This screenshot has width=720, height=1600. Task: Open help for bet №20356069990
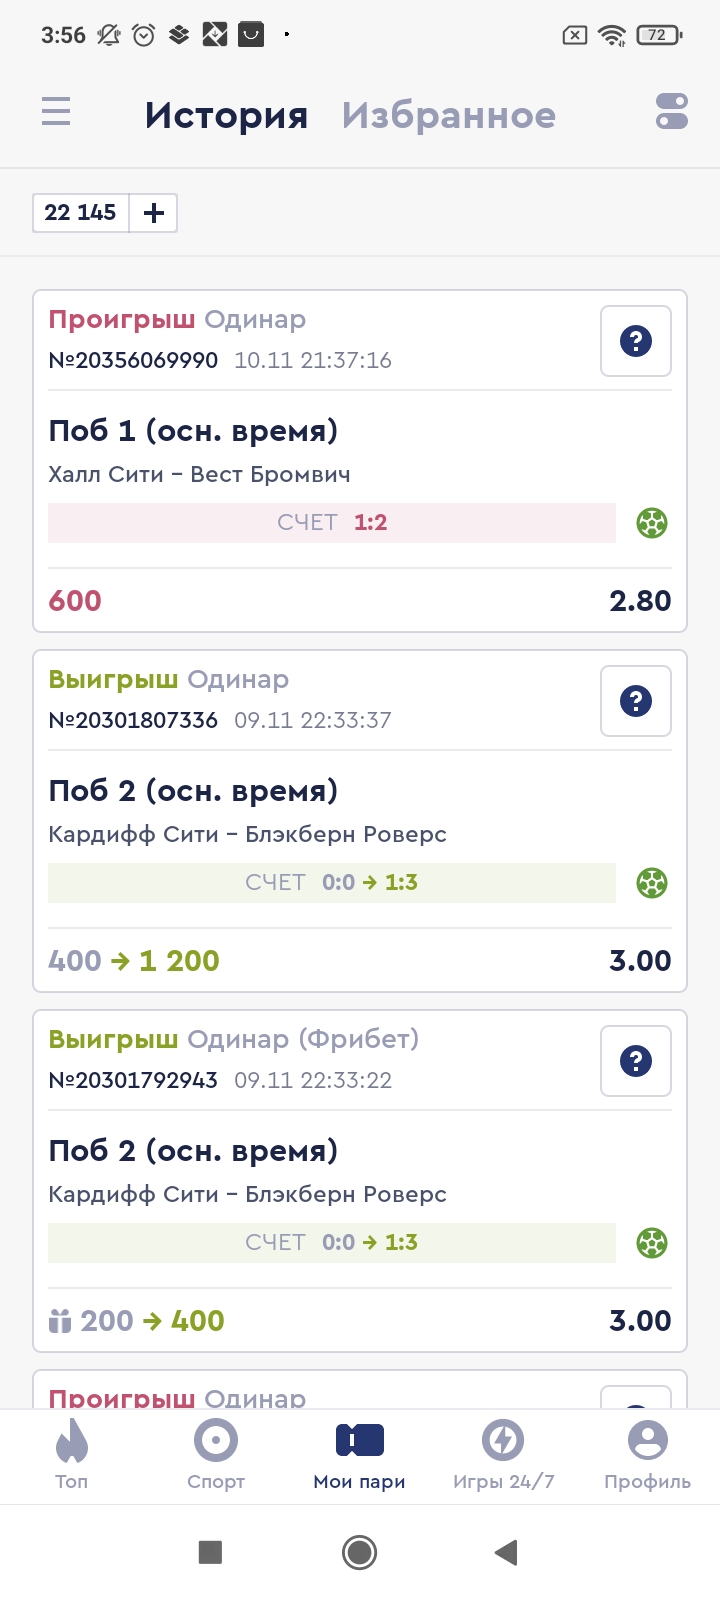(x=636, y=341)
